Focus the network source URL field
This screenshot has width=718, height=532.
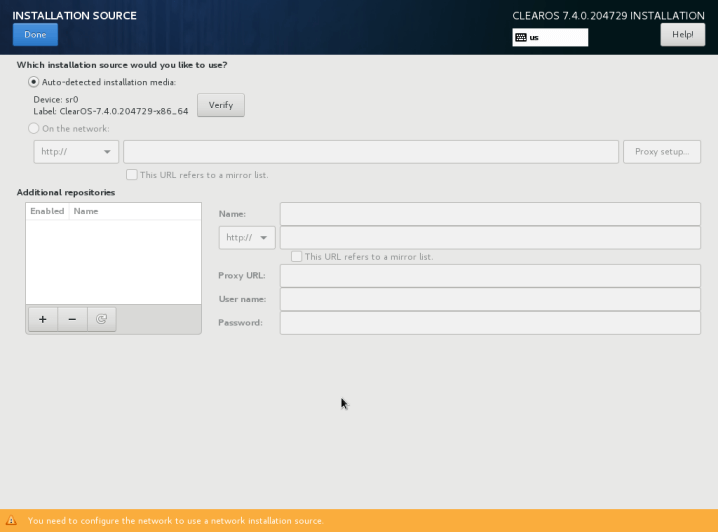(x=371, y=152)
